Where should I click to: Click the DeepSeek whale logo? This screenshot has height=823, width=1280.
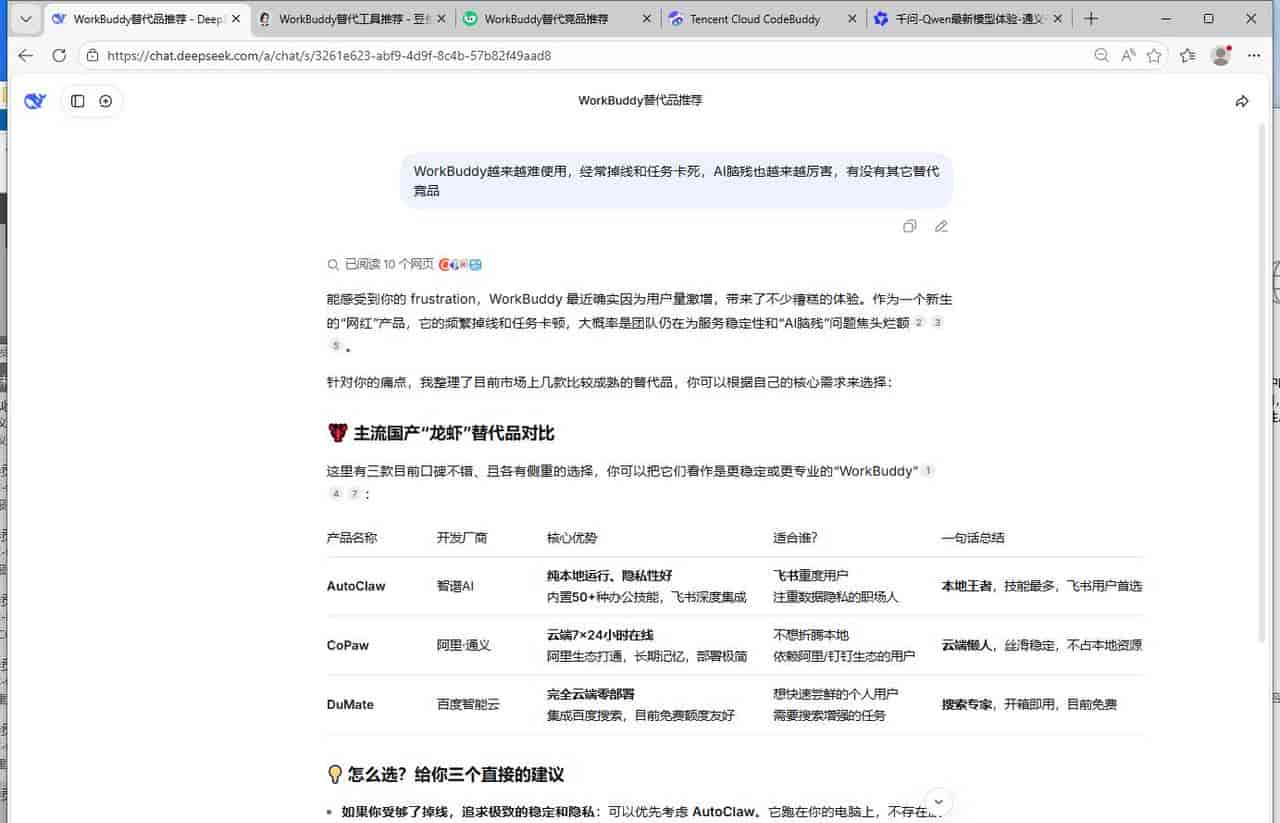(35, 101)
